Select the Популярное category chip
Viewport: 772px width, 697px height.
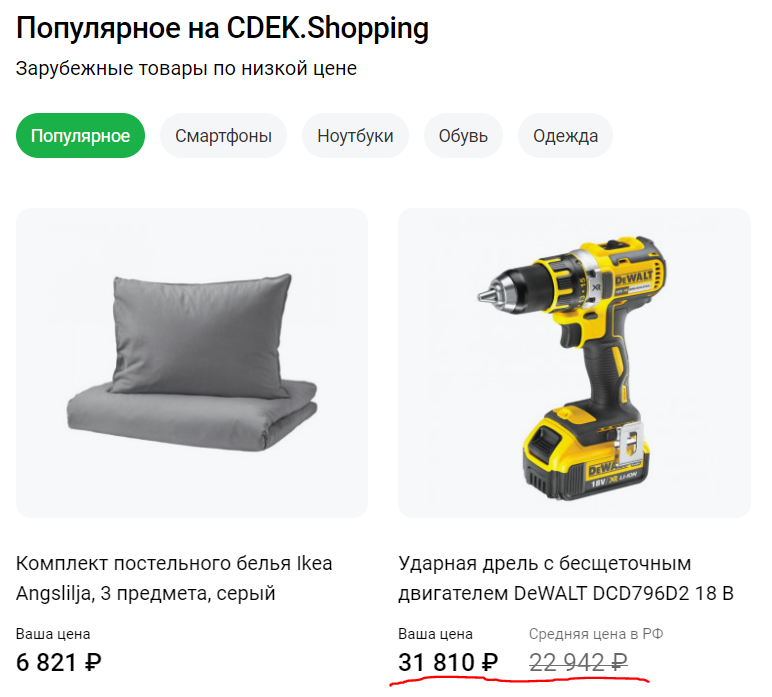(x=80, y=135)
